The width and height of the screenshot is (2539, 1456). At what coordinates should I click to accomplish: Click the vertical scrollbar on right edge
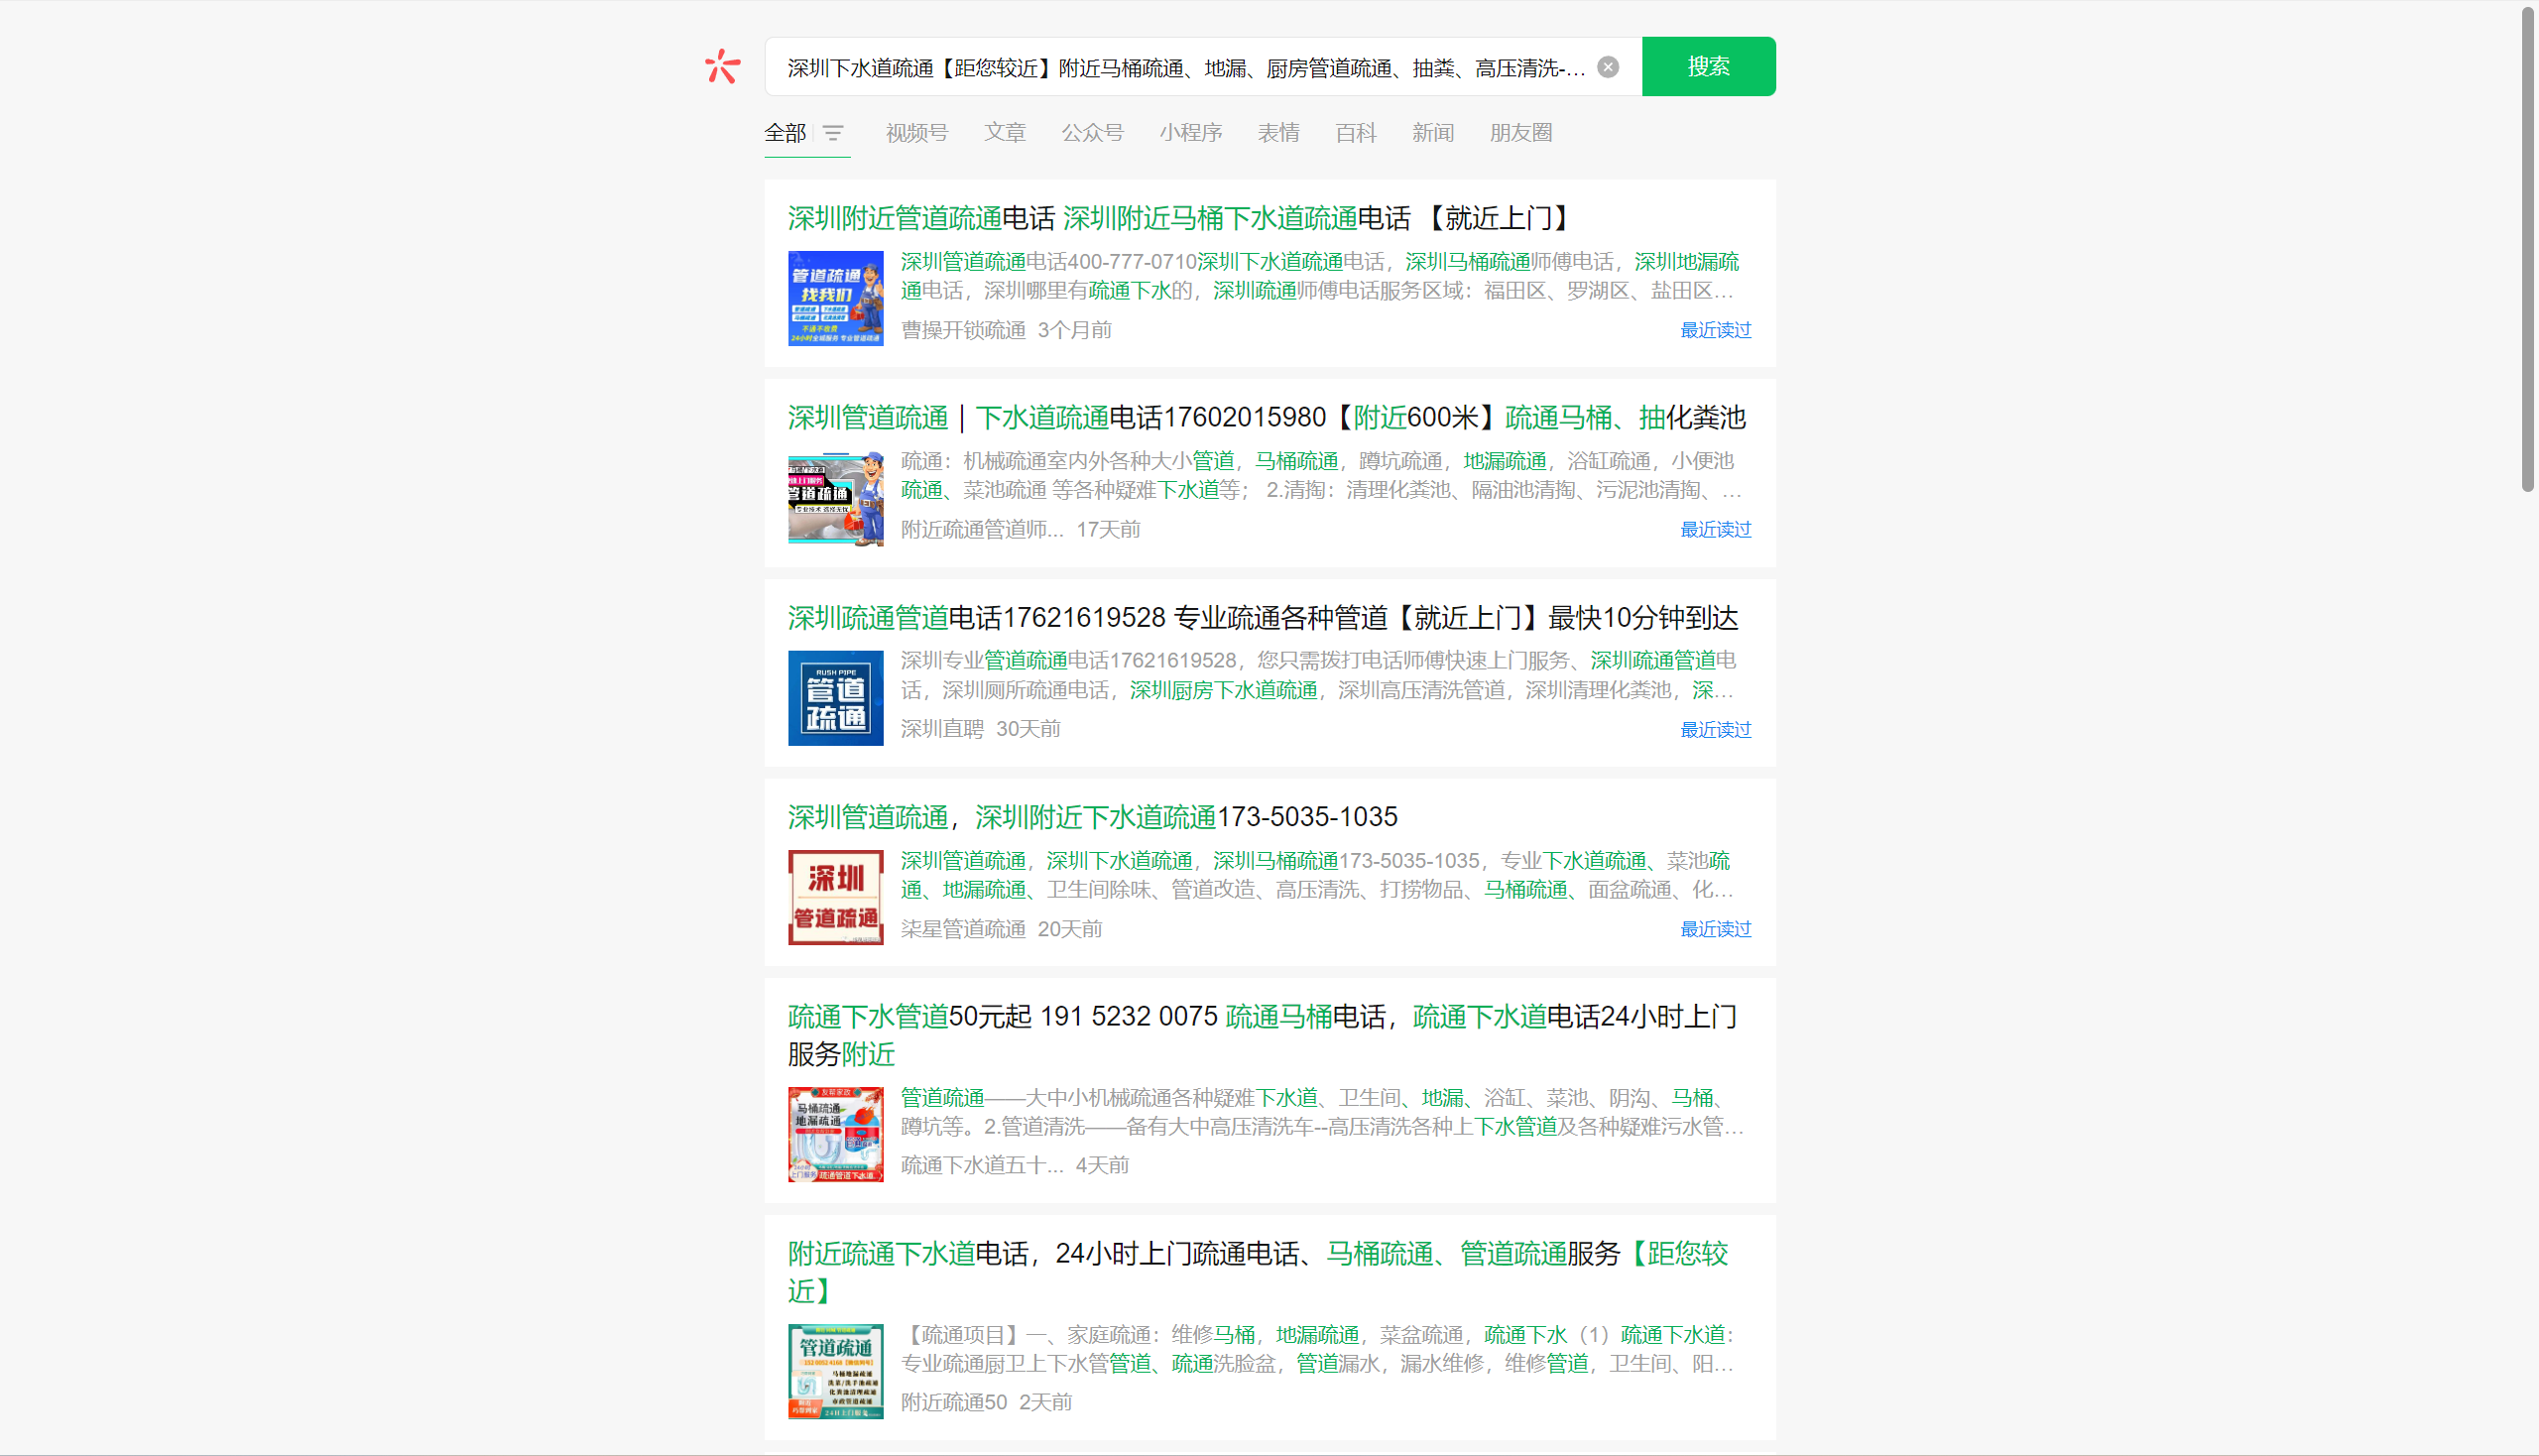pos(2527,250)
